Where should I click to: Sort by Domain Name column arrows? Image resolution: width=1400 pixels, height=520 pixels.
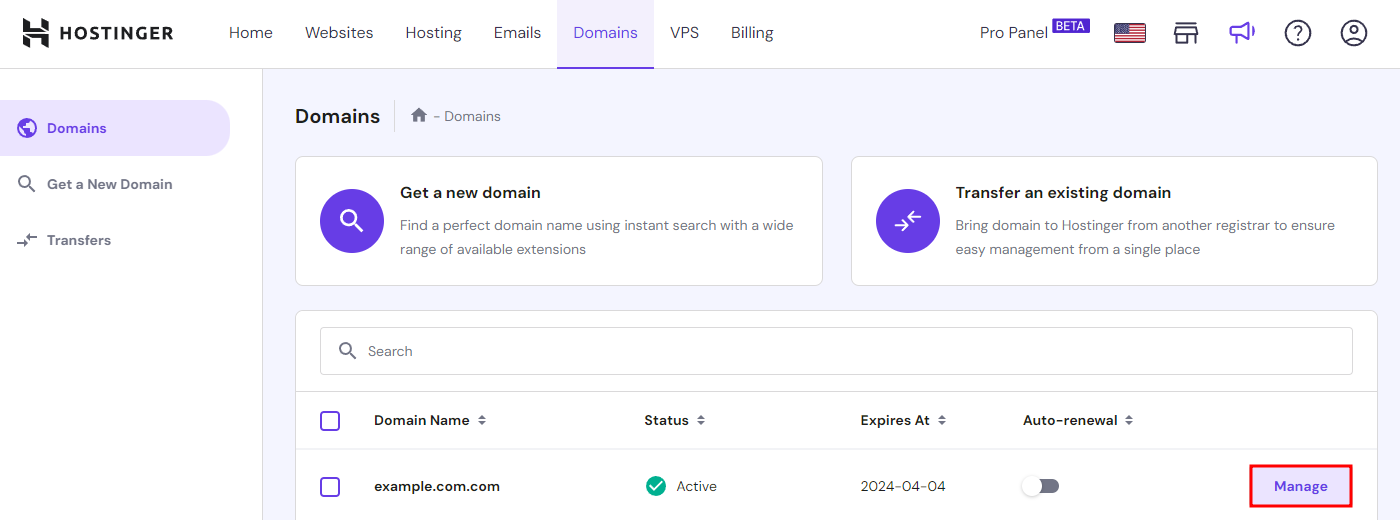coord(482,421)
